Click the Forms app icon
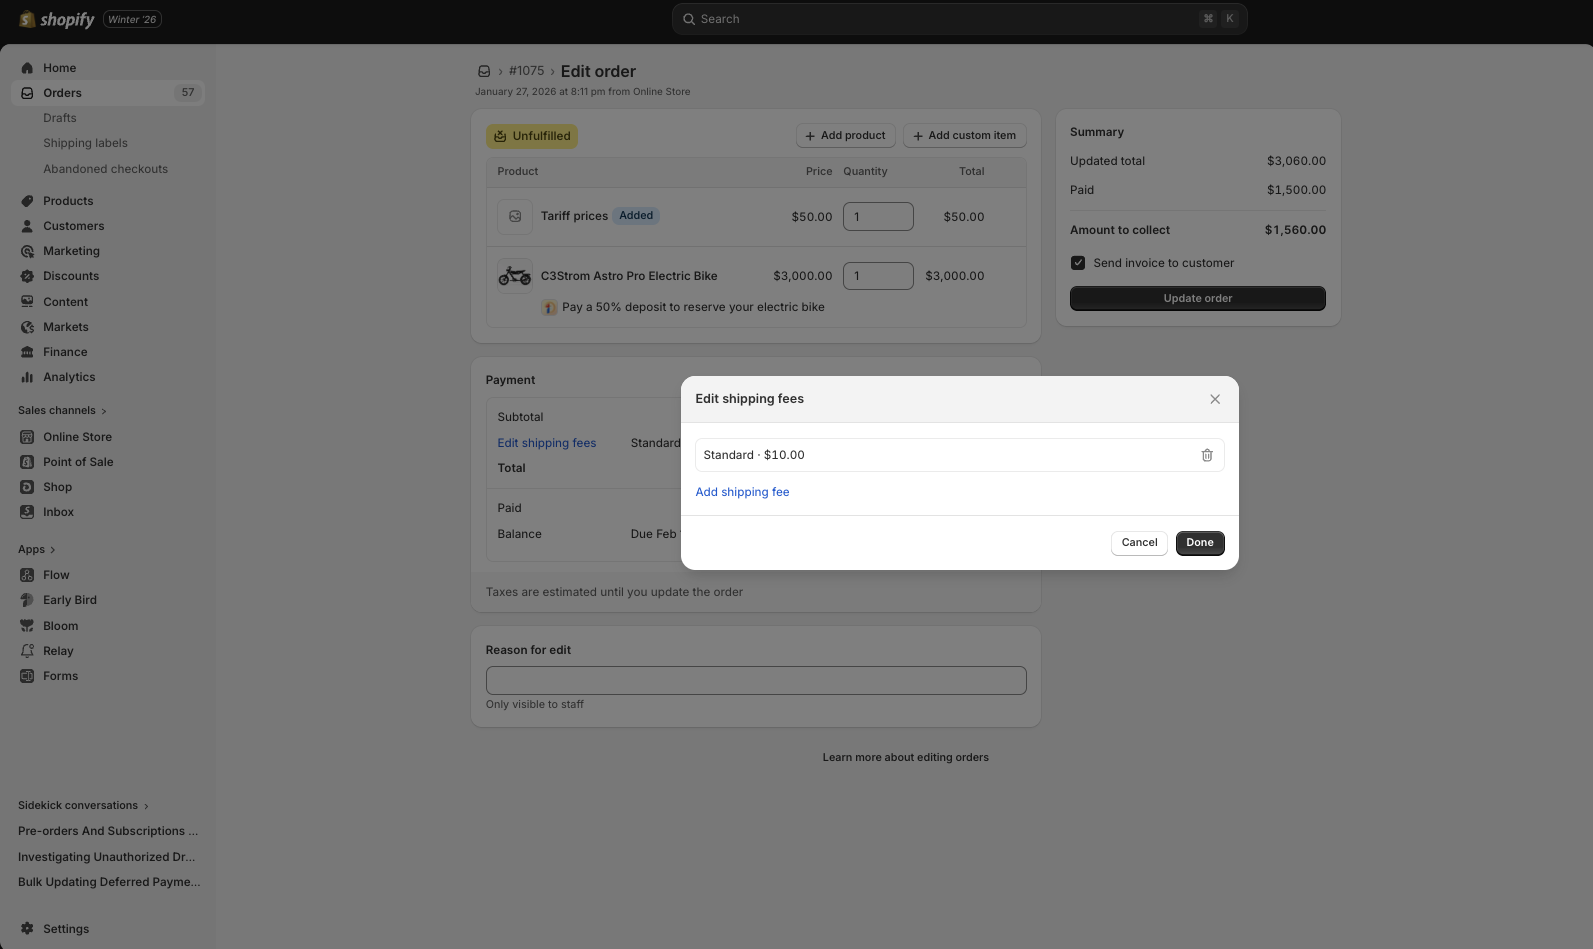The image size is (1593, 949). coord(27,676)
